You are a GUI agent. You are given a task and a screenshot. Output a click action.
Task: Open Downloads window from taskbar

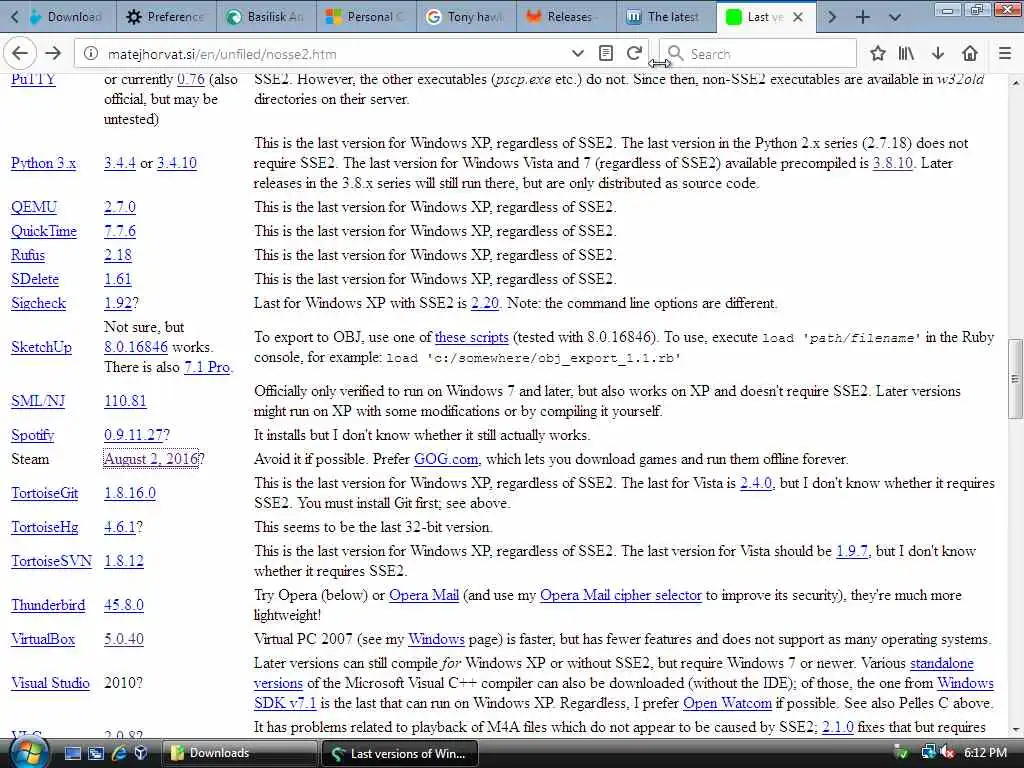238,753
